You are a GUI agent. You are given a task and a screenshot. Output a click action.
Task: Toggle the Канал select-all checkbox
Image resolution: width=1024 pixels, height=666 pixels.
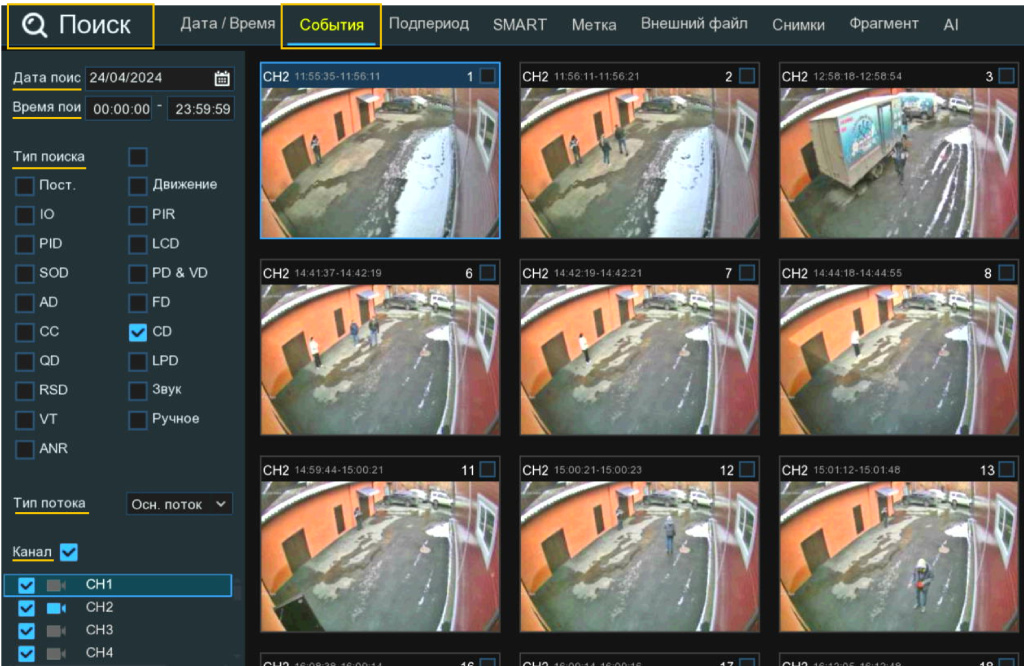point(69,551)
